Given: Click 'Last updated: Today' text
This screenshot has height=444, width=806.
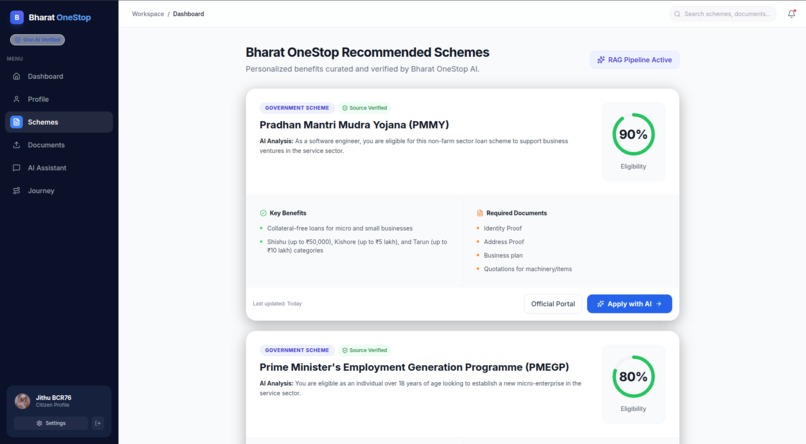Looking at the screenshot, I should pos(277,304).
